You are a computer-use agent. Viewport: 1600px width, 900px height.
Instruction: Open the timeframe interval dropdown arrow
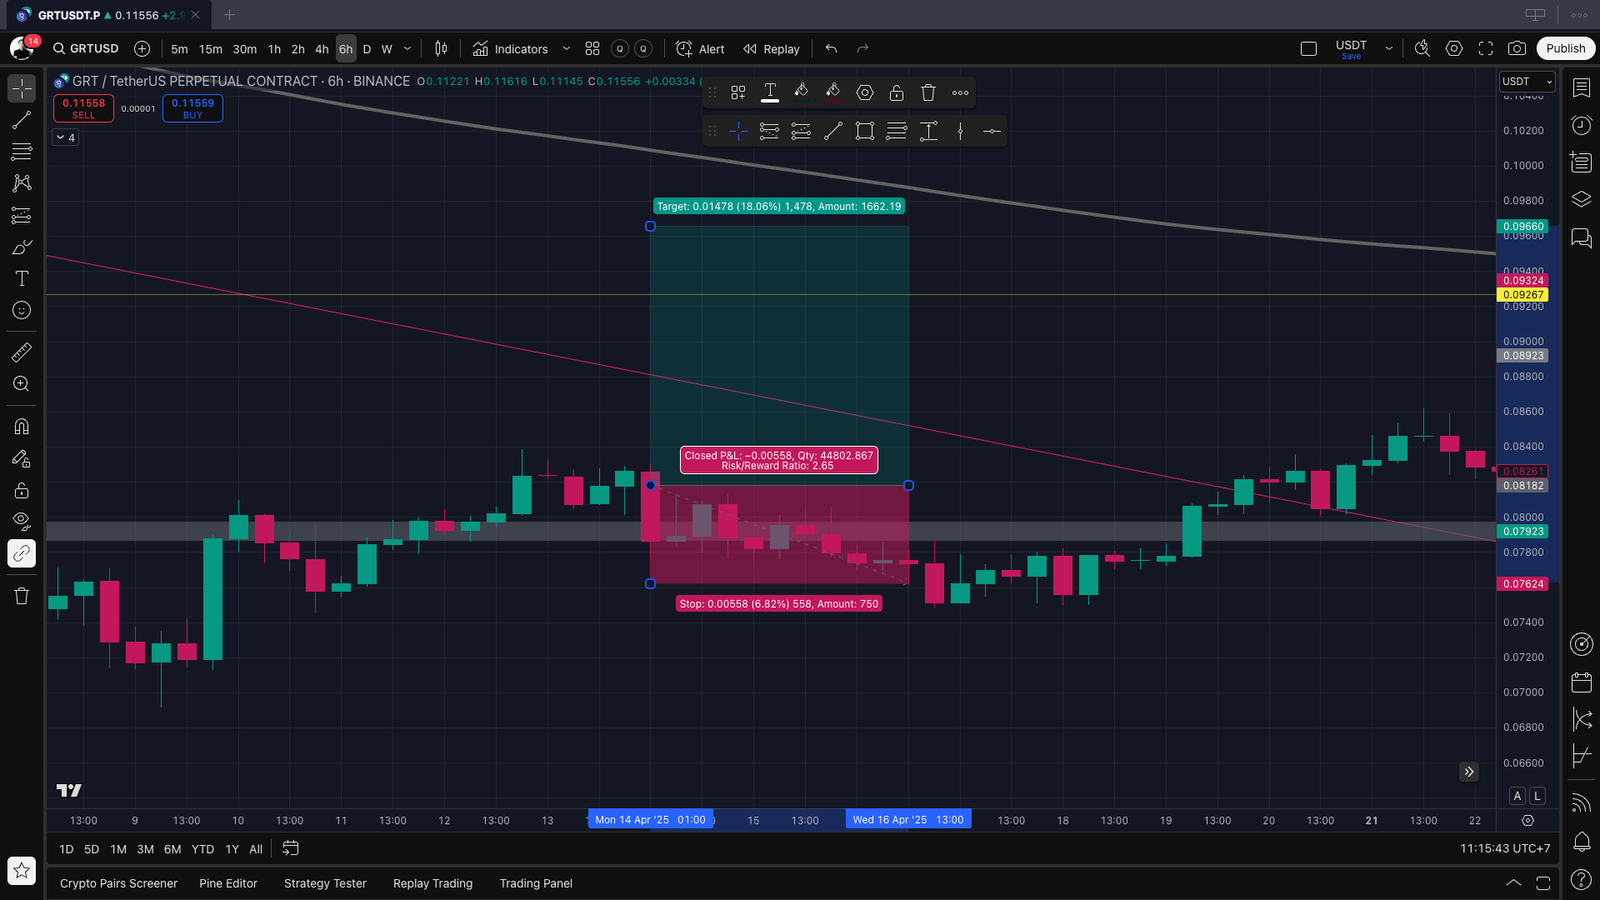coord(407,49)
